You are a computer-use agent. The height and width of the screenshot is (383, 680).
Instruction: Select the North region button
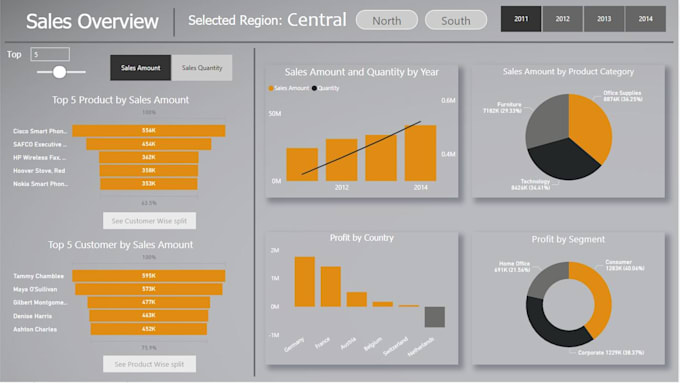pyautogui.click(x=387, y=20)
